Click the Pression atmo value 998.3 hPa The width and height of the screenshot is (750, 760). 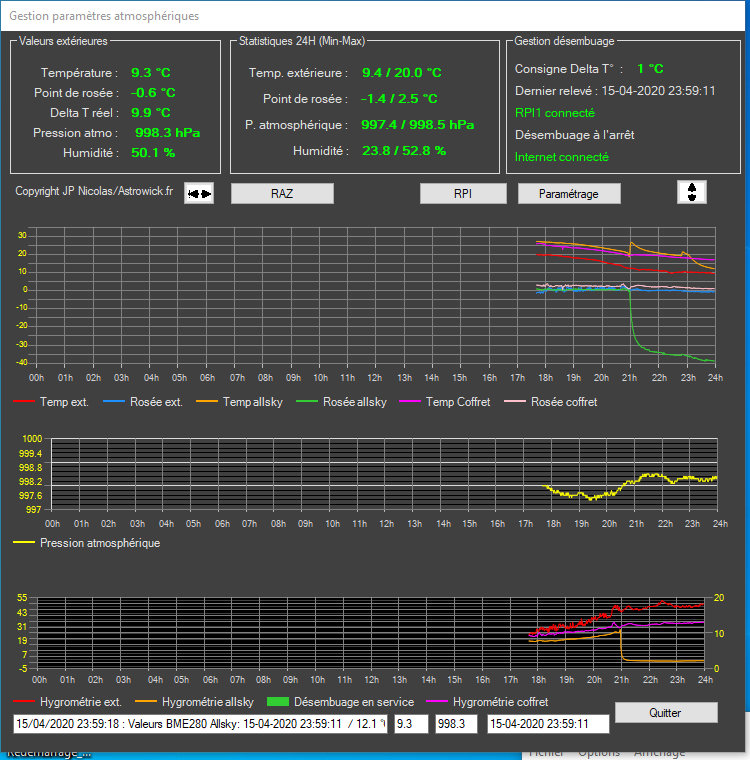coord(168,133)
